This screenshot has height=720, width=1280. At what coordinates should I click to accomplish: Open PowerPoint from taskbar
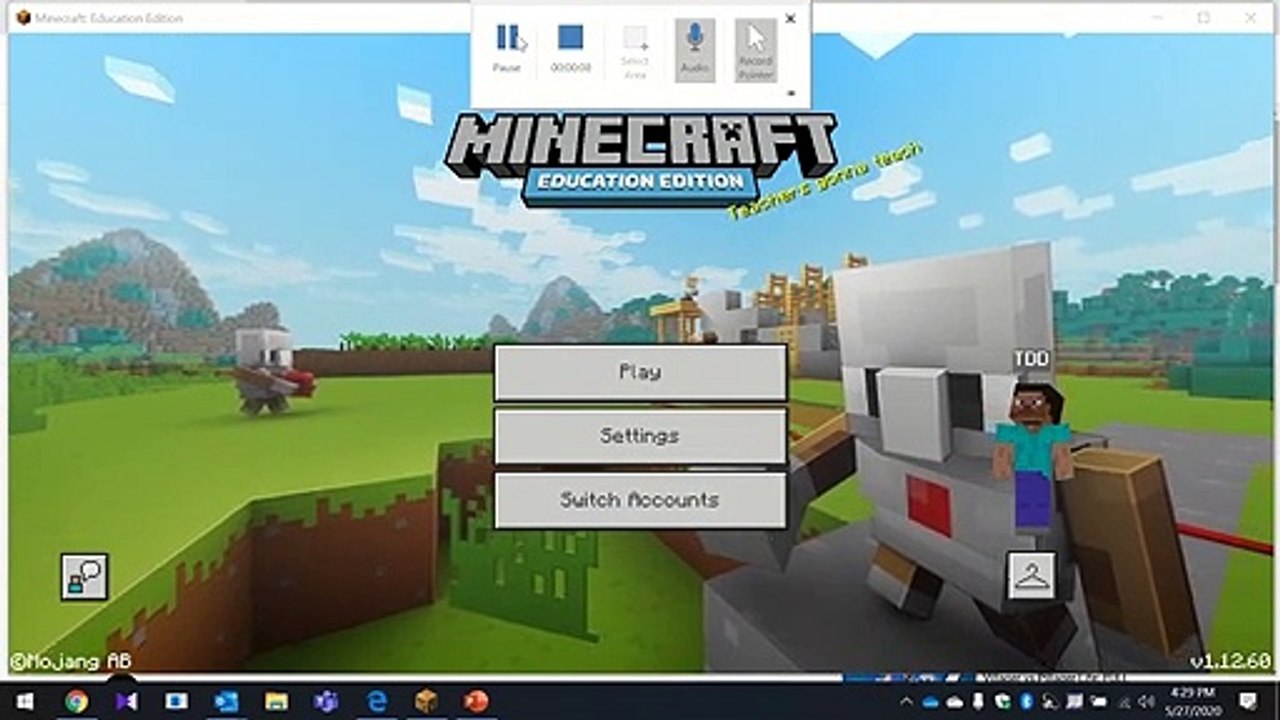[x=477, y=701]
